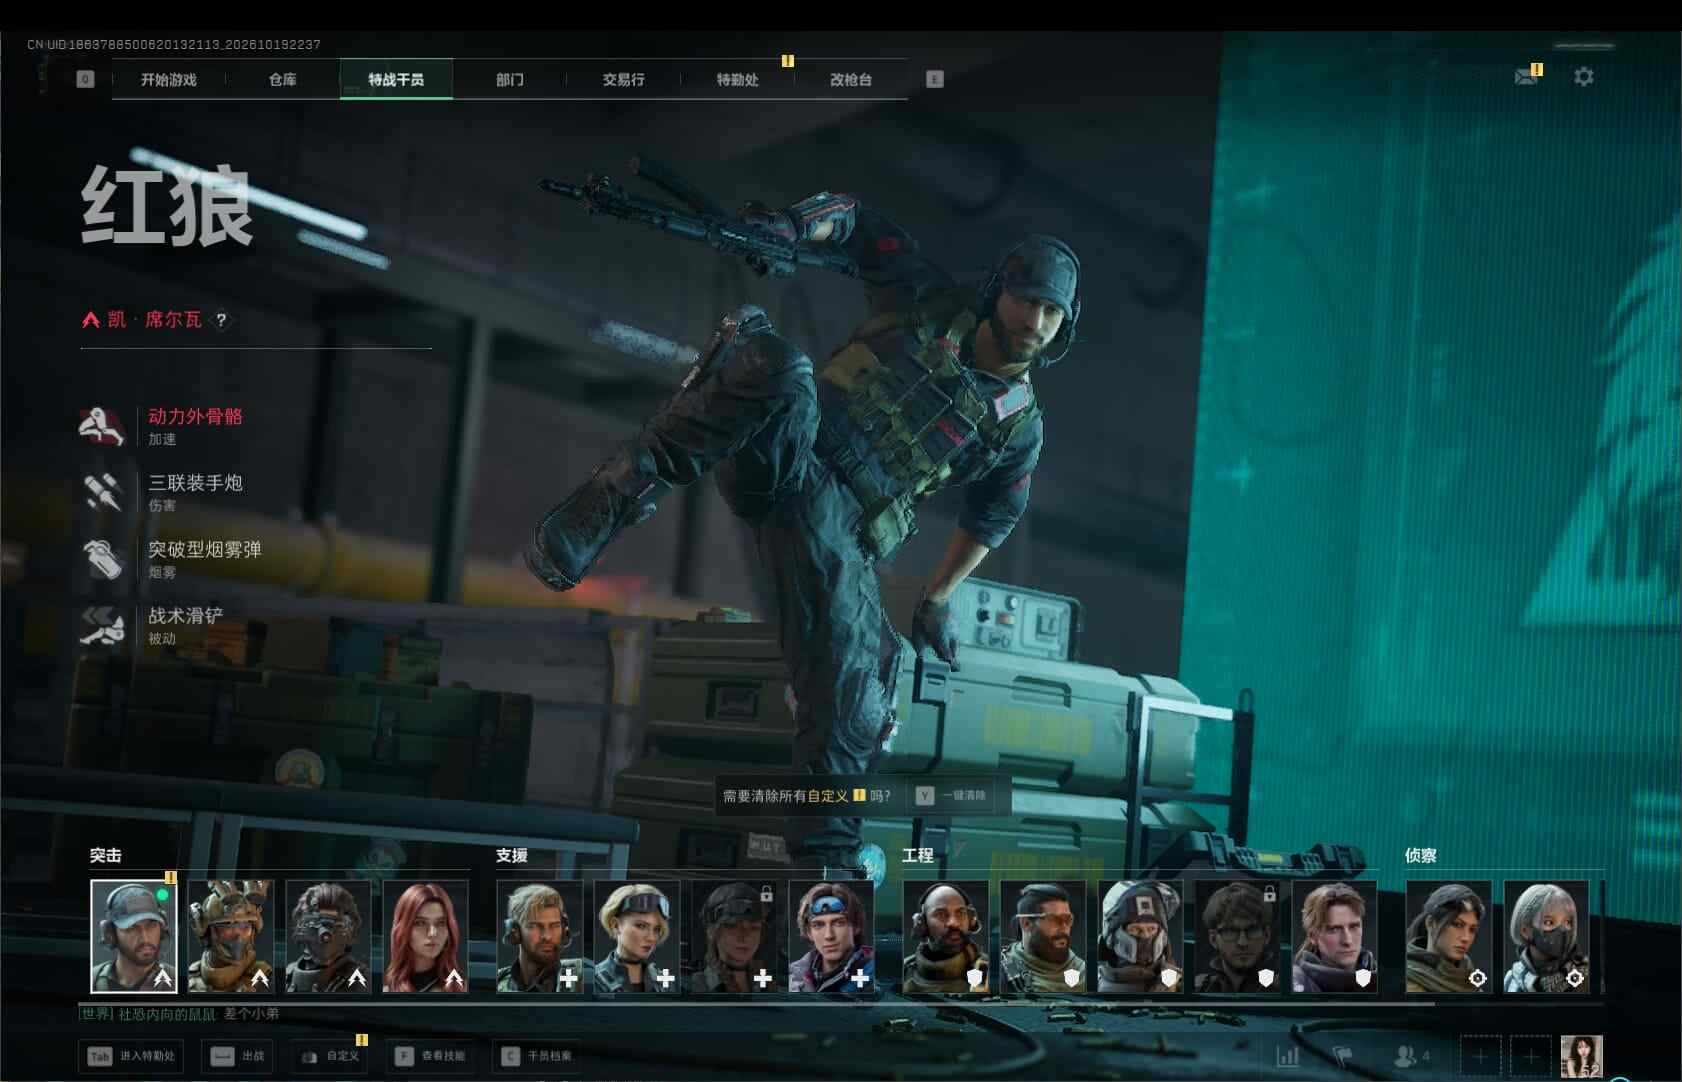Viewport: 1682px width, 1082px height.
Task: Switch to the 特勤处 tab
Action: point(738,79)
